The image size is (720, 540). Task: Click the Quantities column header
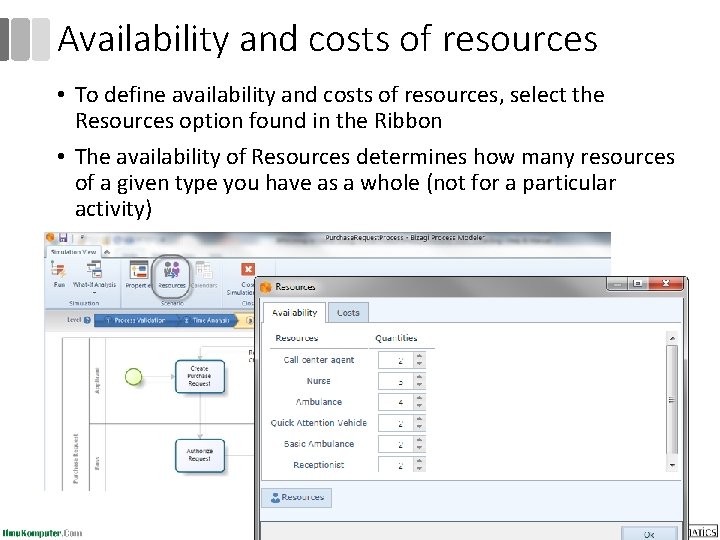pyautogui.click(x=396, y=338)
